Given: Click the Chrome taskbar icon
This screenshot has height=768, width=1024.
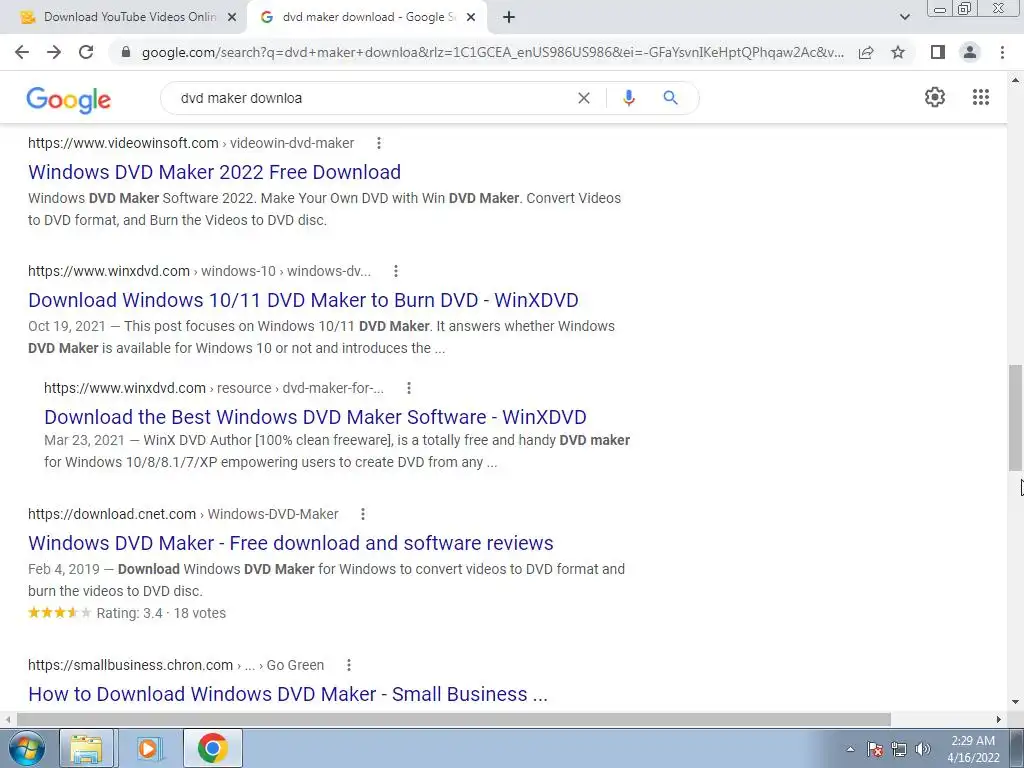Looking at the screenshot, I should point(212,748).
